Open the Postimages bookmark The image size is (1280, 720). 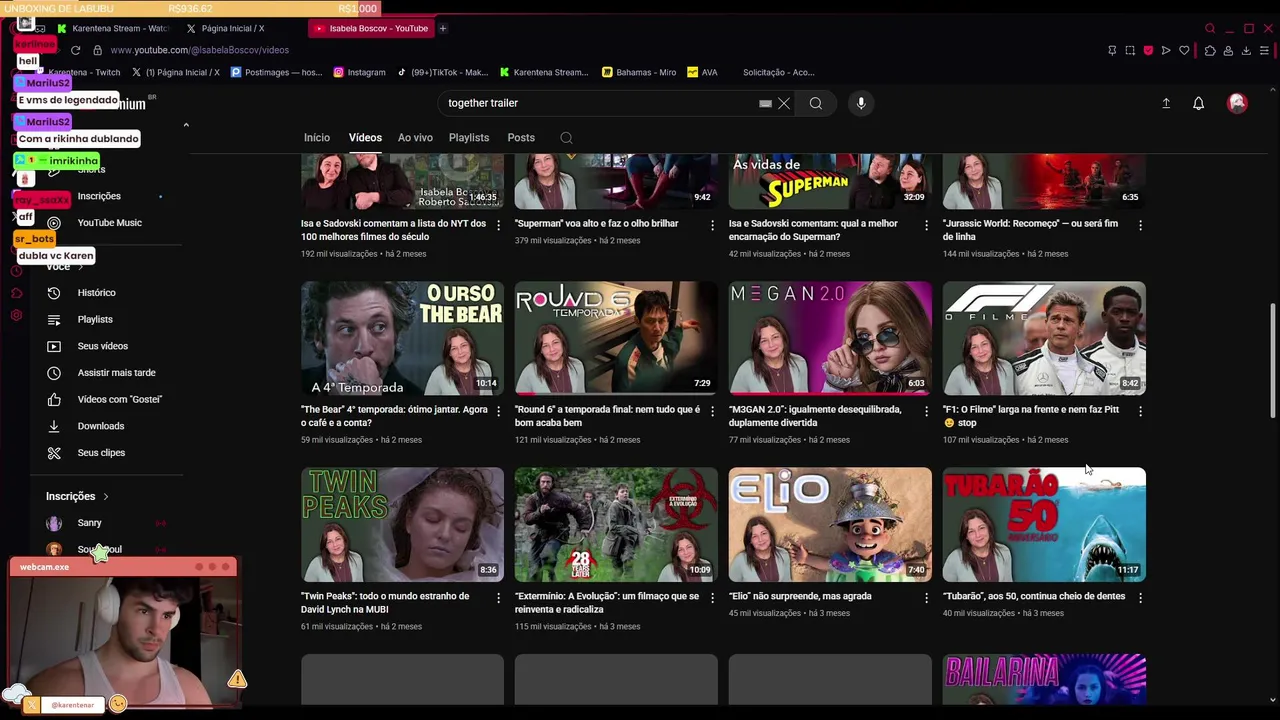pyautogui.click(x=276, y=72)
